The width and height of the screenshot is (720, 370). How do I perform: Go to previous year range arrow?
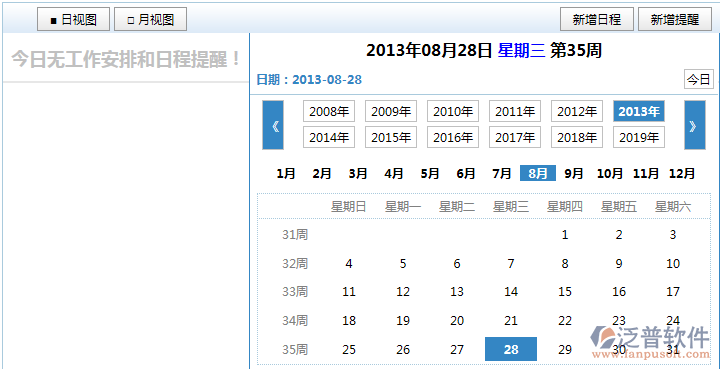click(273, 125)
